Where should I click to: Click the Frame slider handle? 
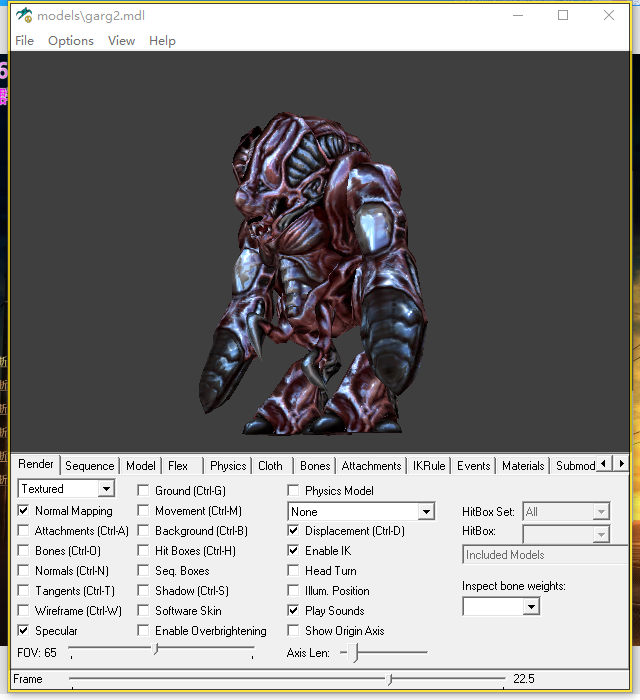click(x=389, y=679)
